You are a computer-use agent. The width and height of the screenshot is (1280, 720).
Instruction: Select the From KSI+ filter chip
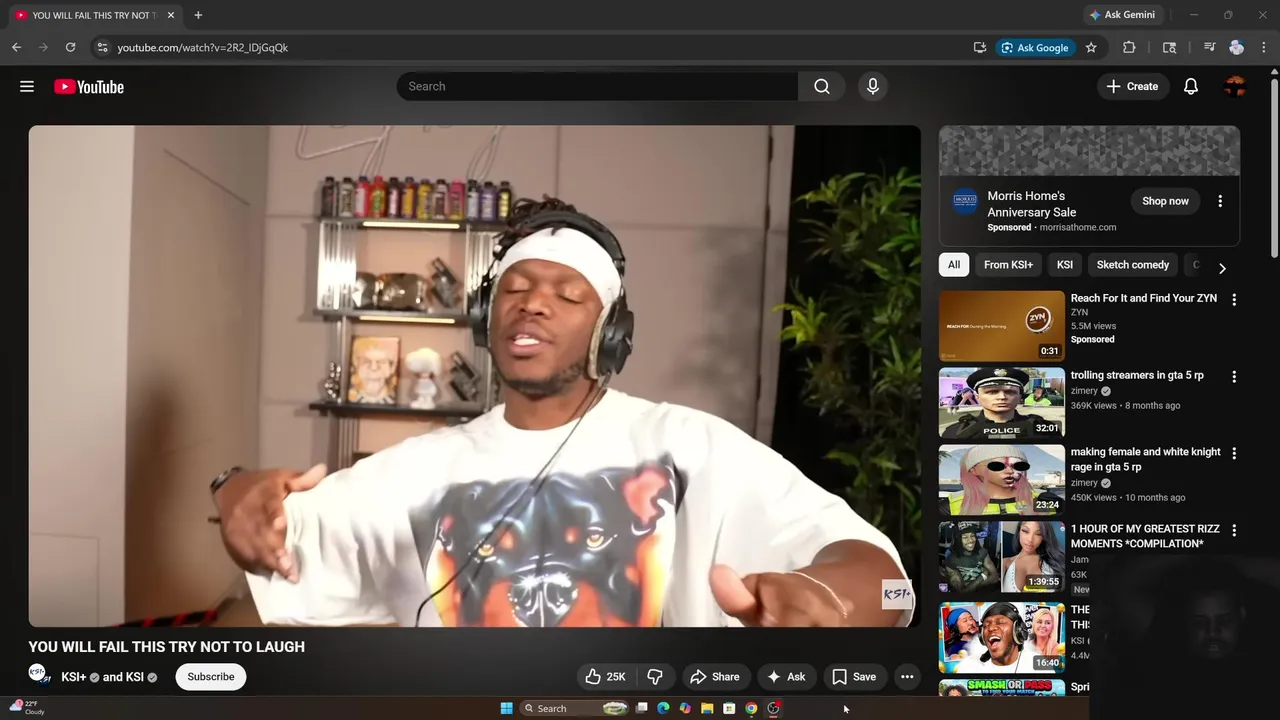(1008, 265)
